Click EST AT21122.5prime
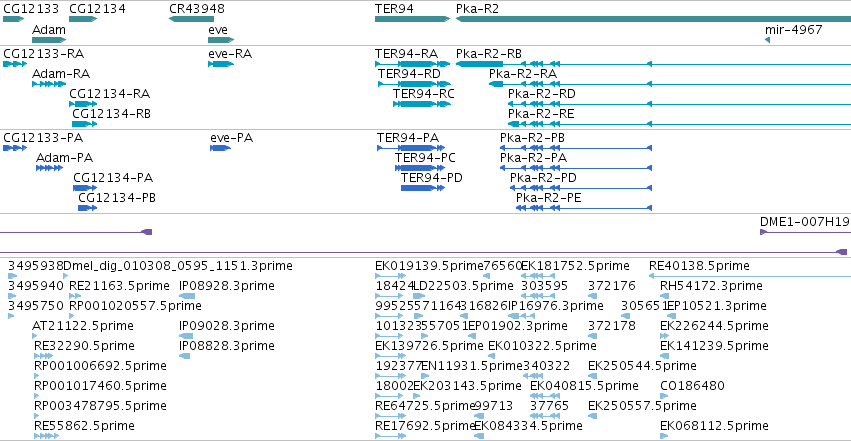This screenshot has width=851, height=441. pos(83,326)
